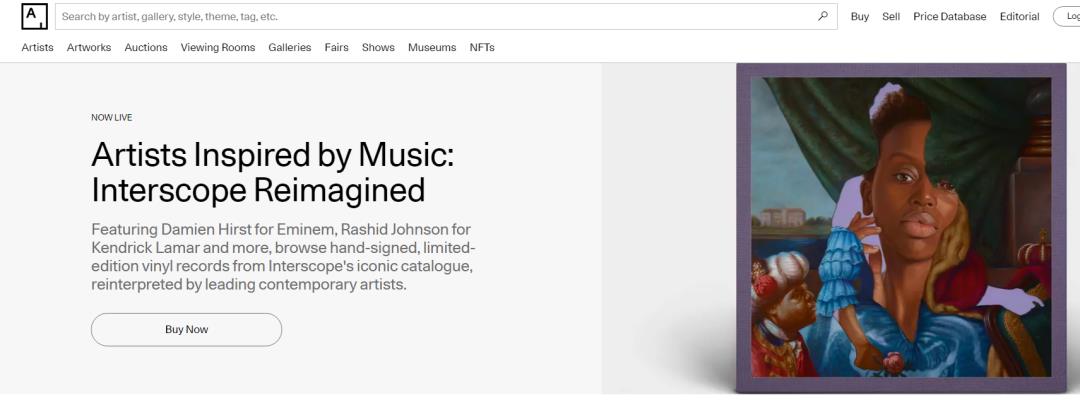Open the Buy link in header
The width and height of the screenshot is (1080, 417).
(x=859, y=16)
